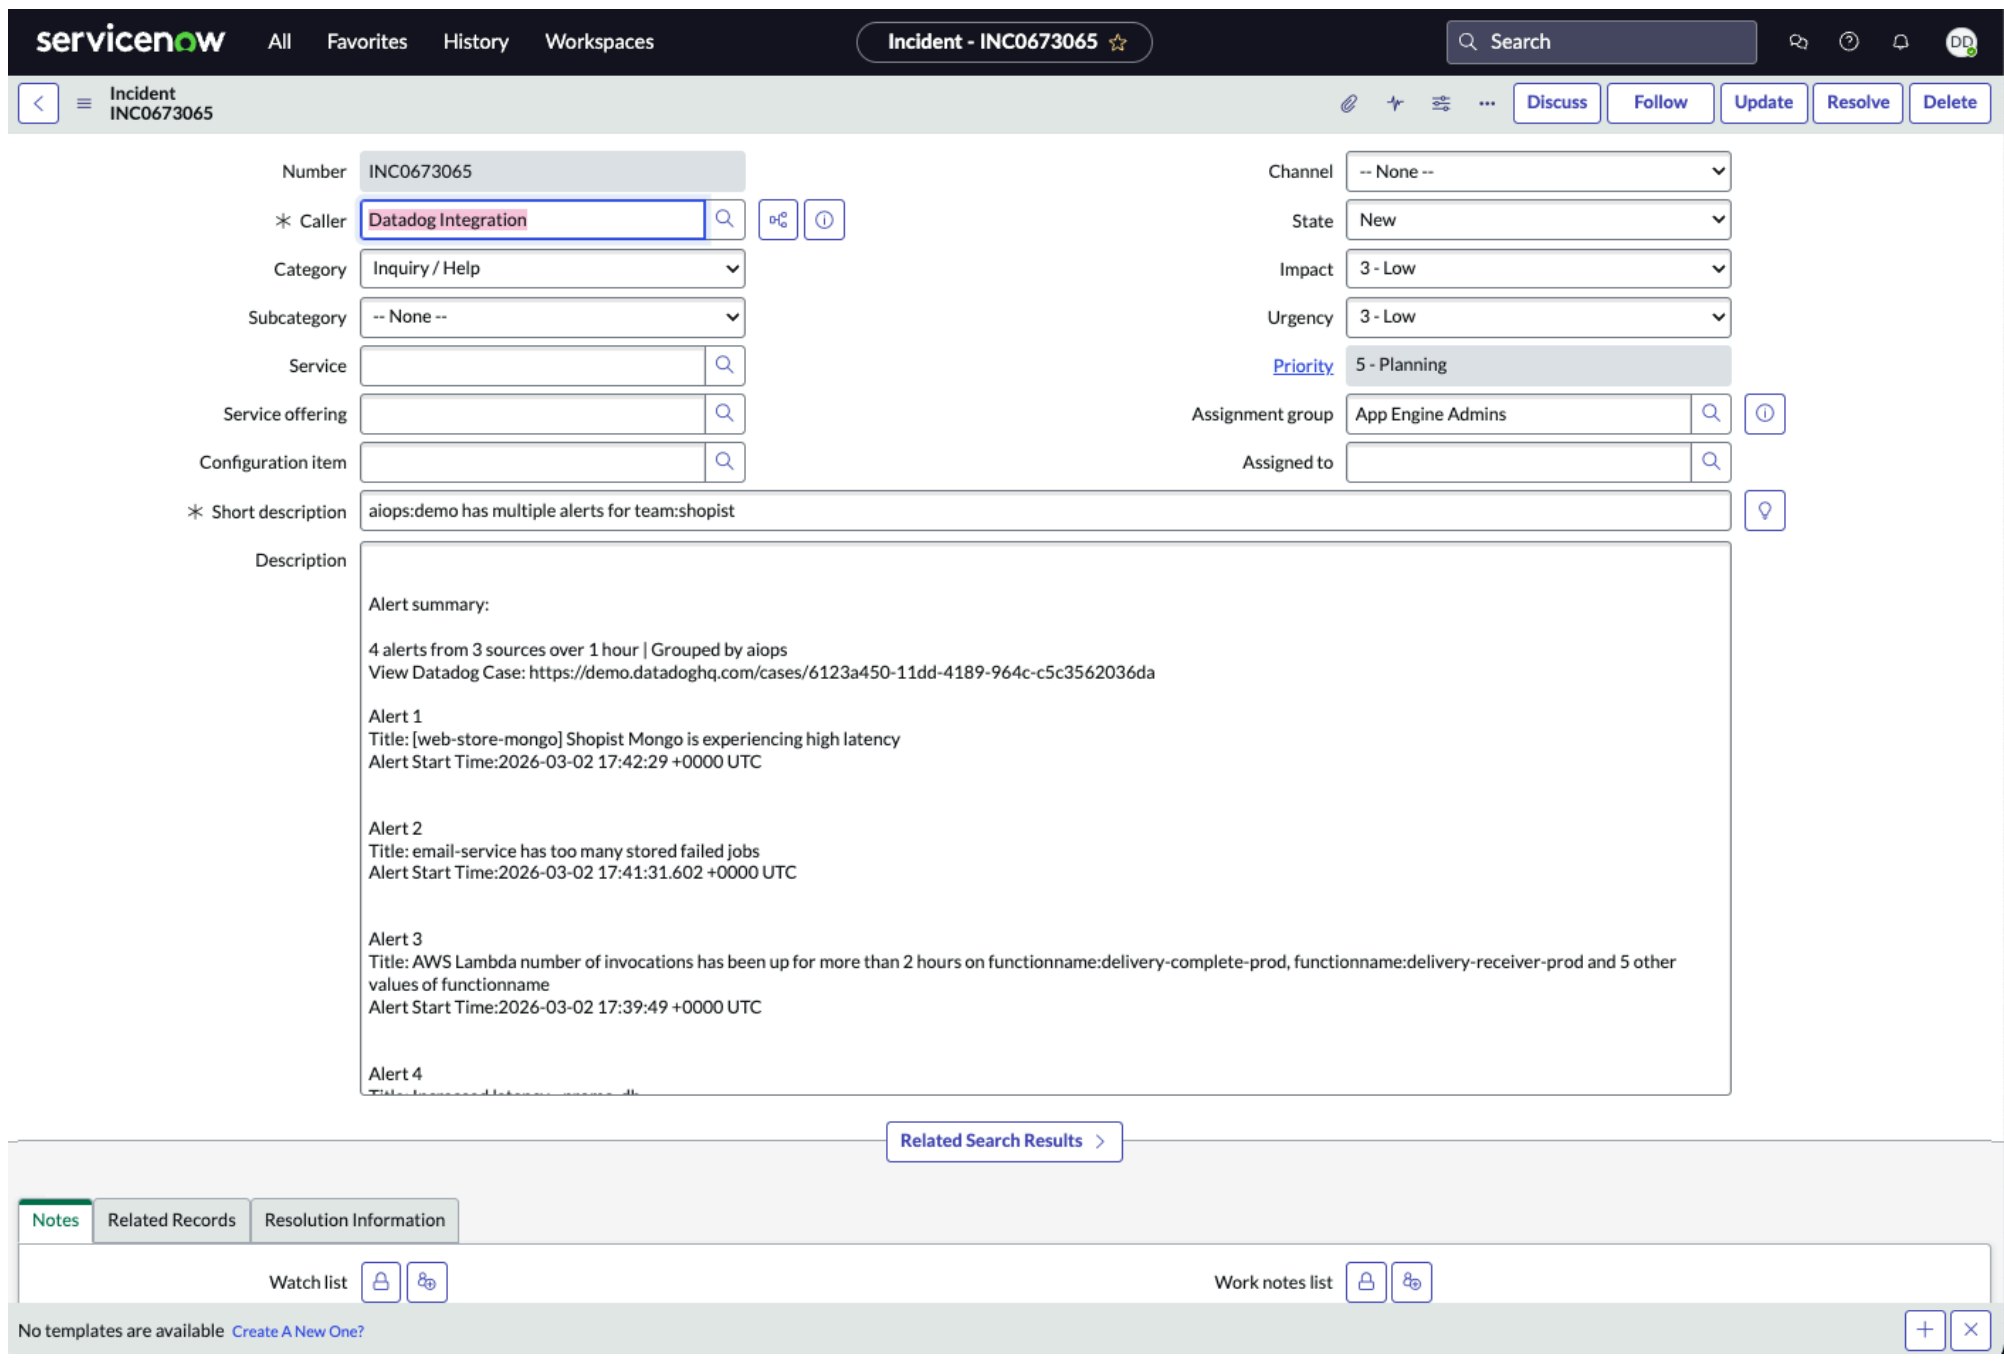Open the Assignment group info icon
Viewport: 2004px width, 1370px height.
coord(1765,413)
